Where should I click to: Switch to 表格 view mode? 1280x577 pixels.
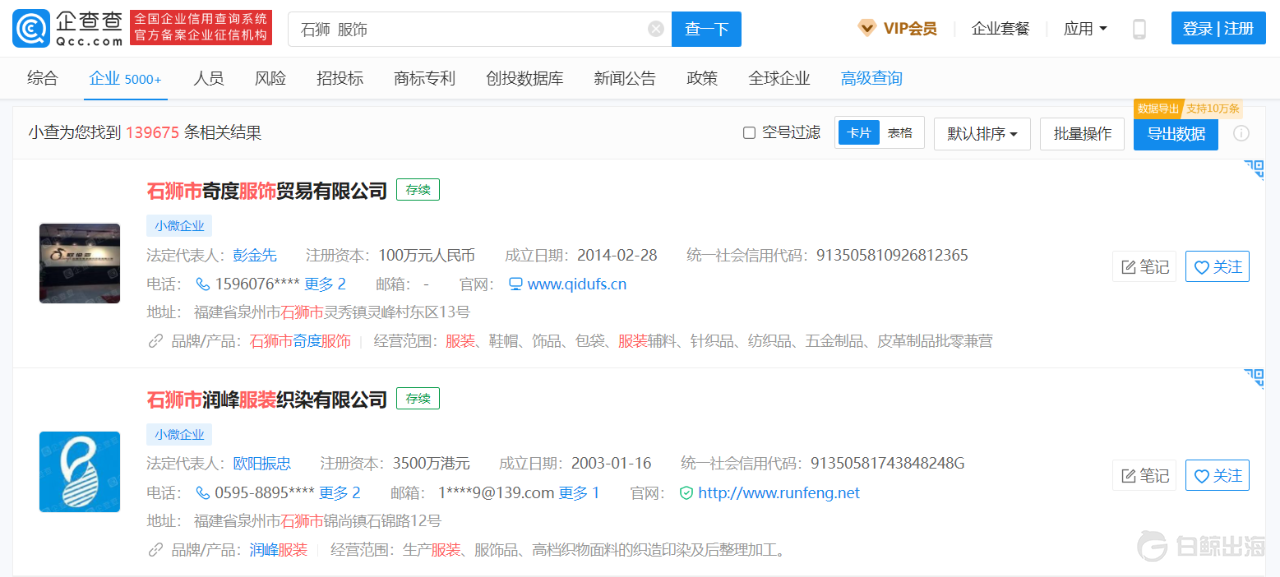point(900,133)
